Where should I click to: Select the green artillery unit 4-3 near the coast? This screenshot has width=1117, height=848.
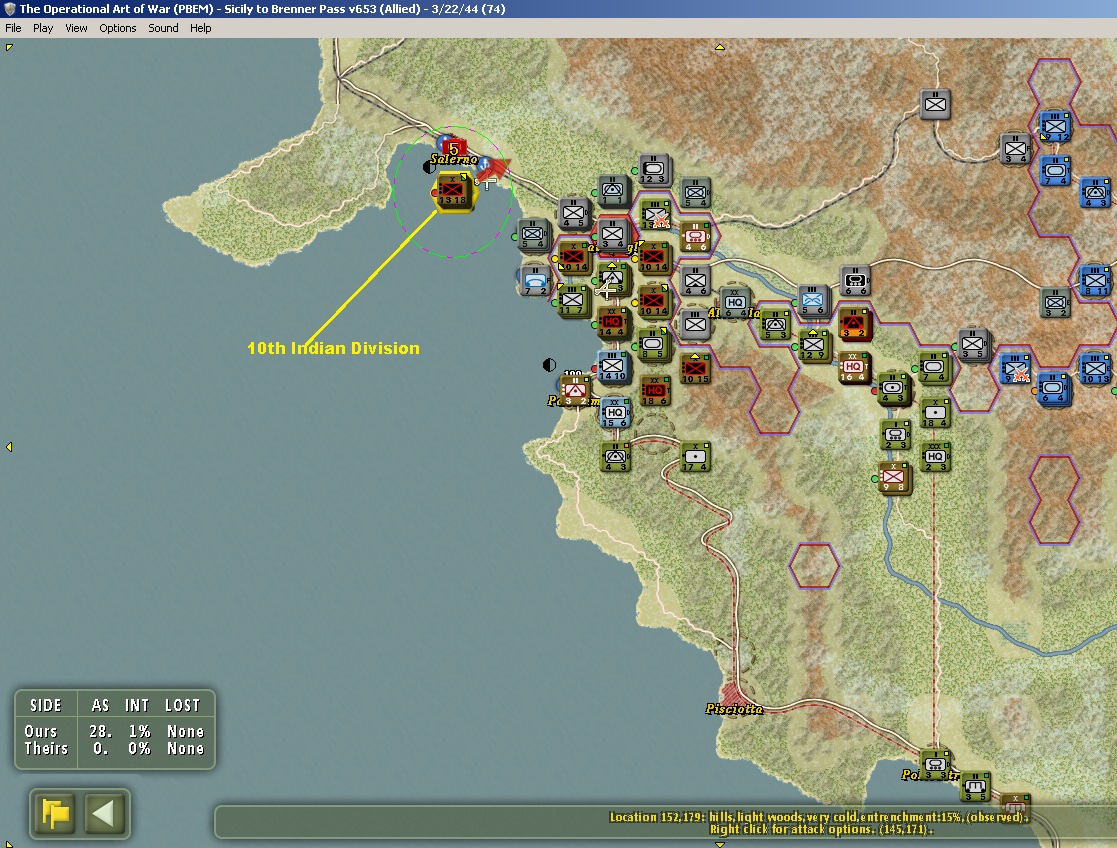(x=614, y=457)
